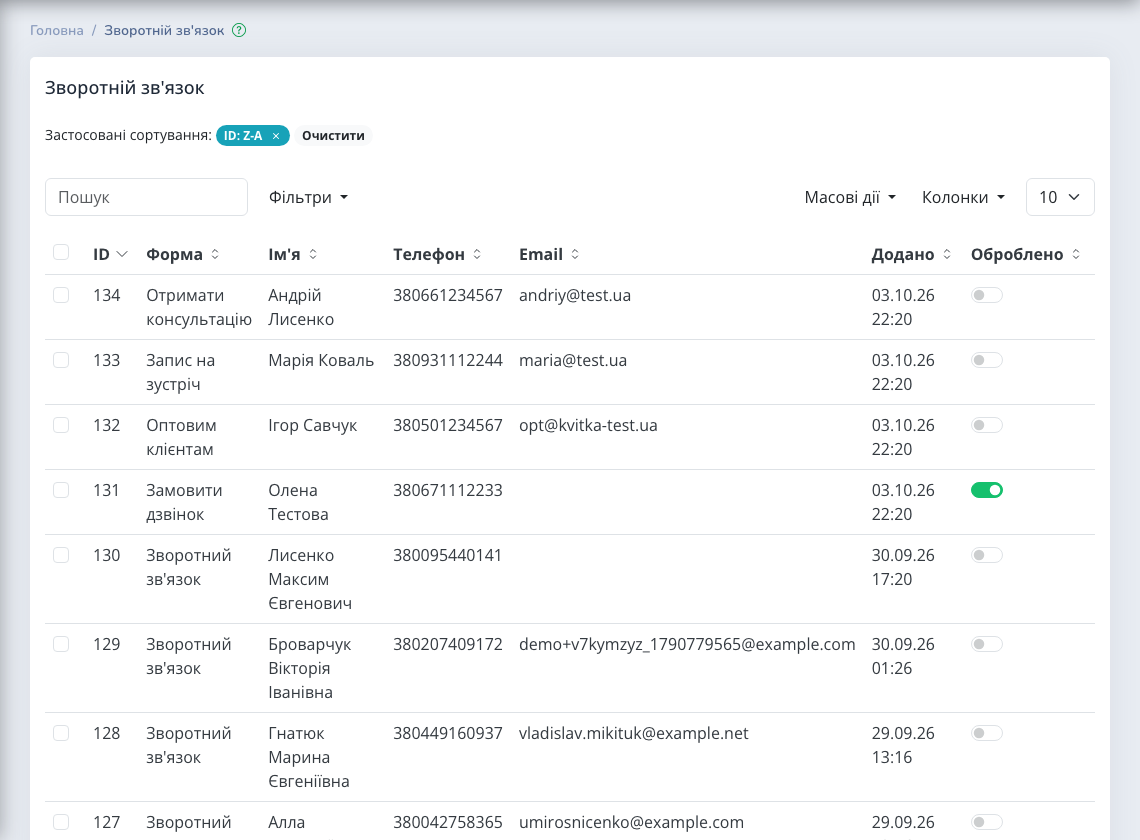
Task: Change page size from the 10 selector
Action: 1060,197
